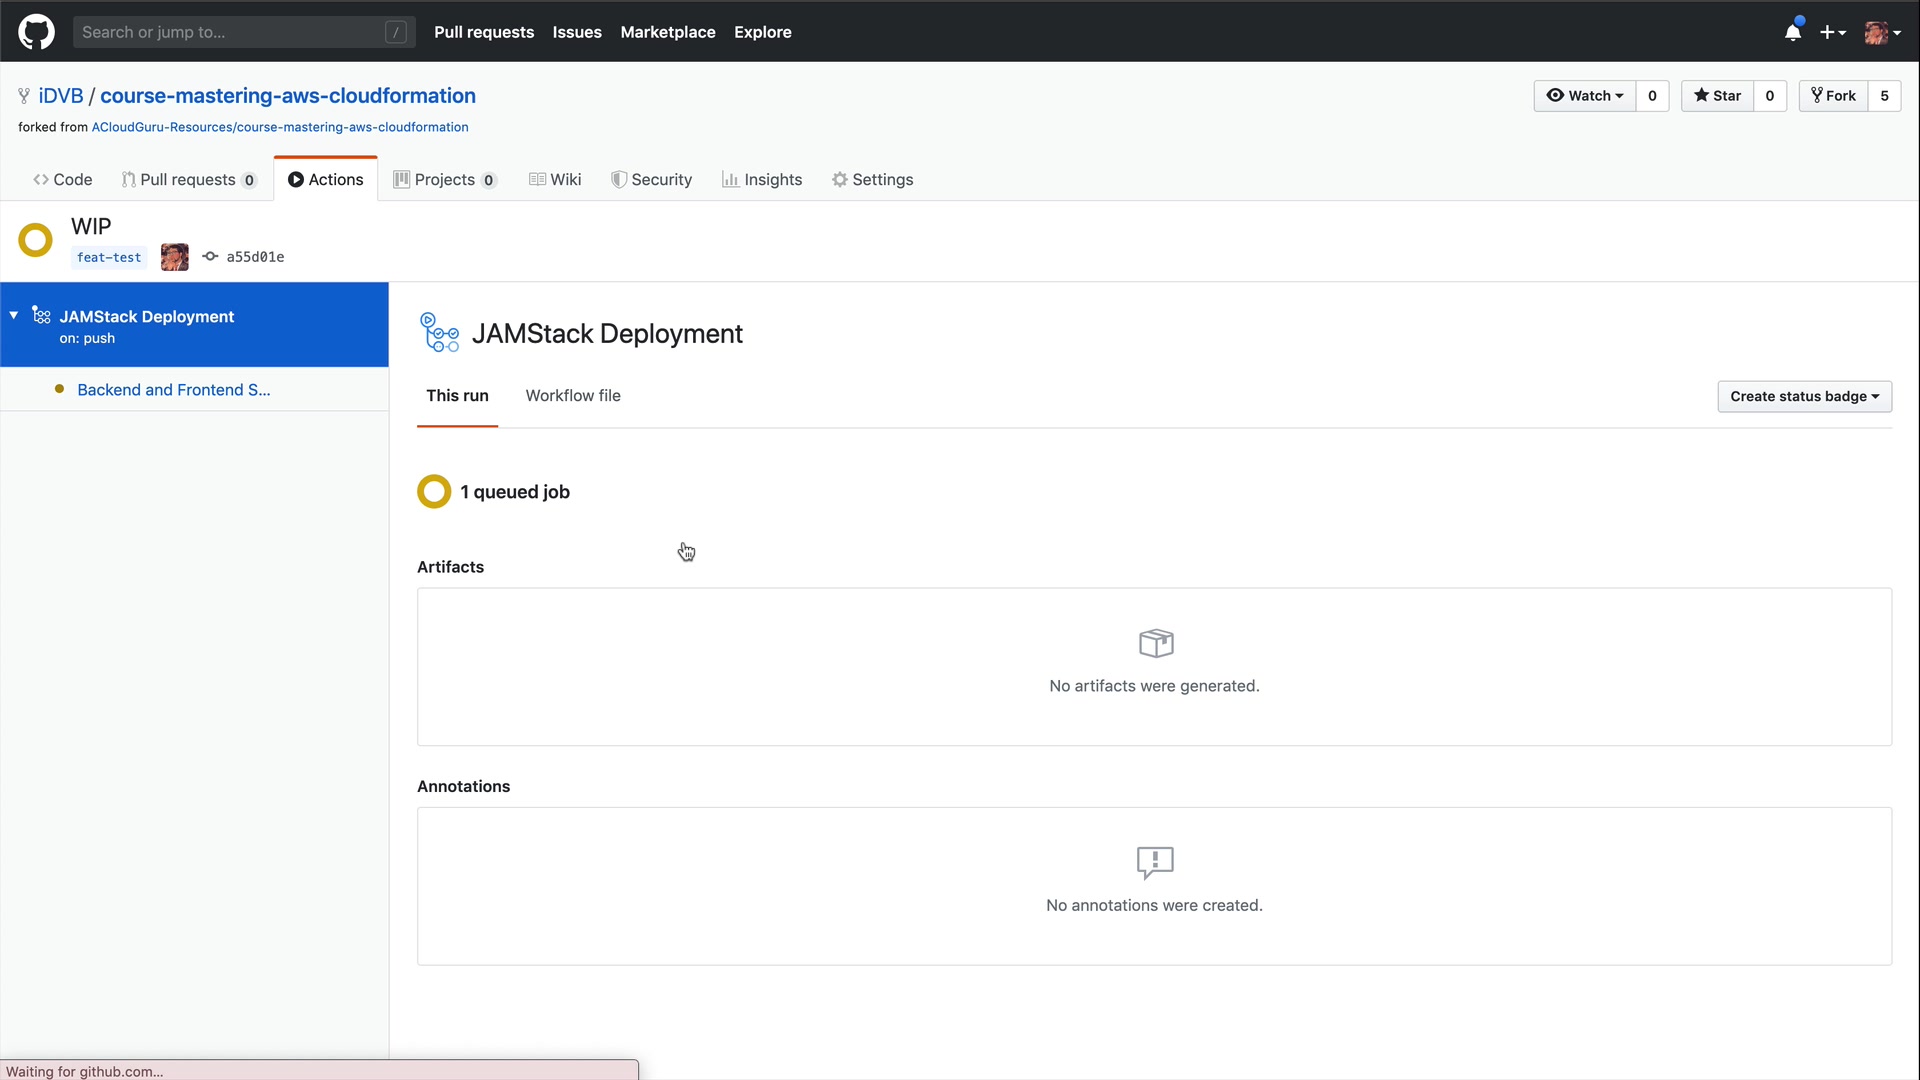Click the JAMStack Deployment workflow icon in sidebar
The image size is (1920, 1080).
point(41,316)
